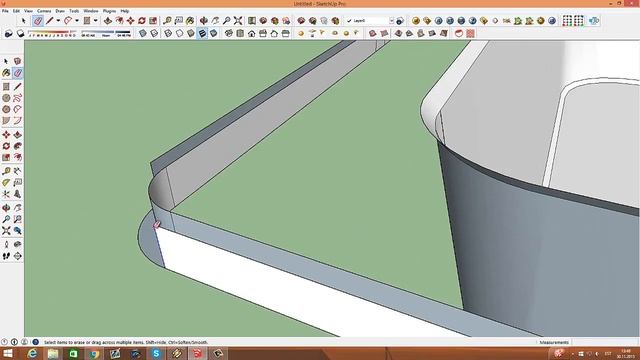Screen dimensions: 640x360
Task: Open the View menu
Action: click(28, 11)
